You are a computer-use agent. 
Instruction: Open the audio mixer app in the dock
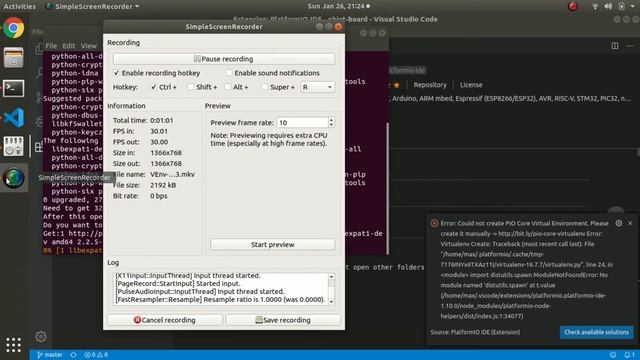[13, 147]
